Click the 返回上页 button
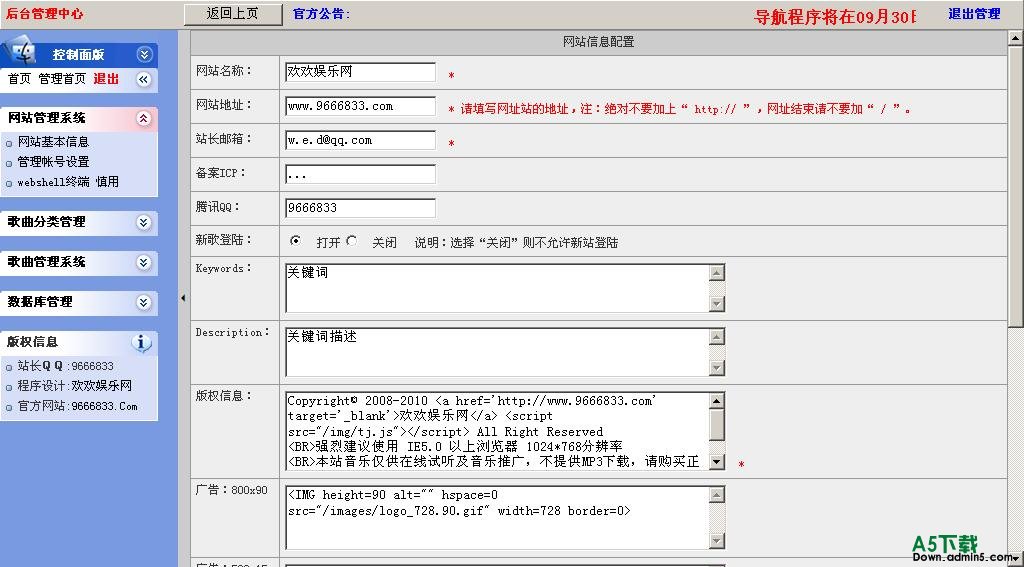The image size is (1024, 567). coord(233,14)
